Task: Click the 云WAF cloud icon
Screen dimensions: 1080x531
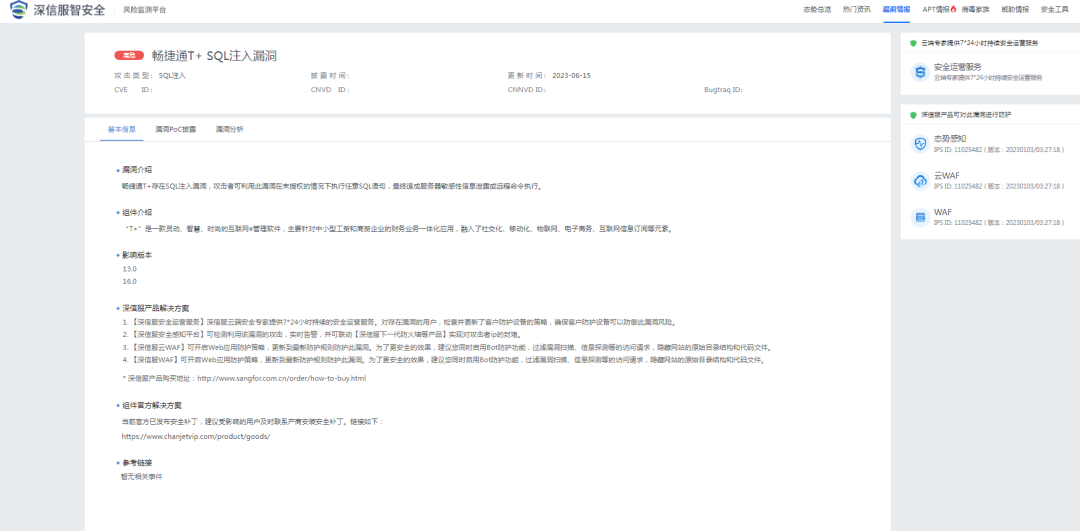Action: pos(920,180)
